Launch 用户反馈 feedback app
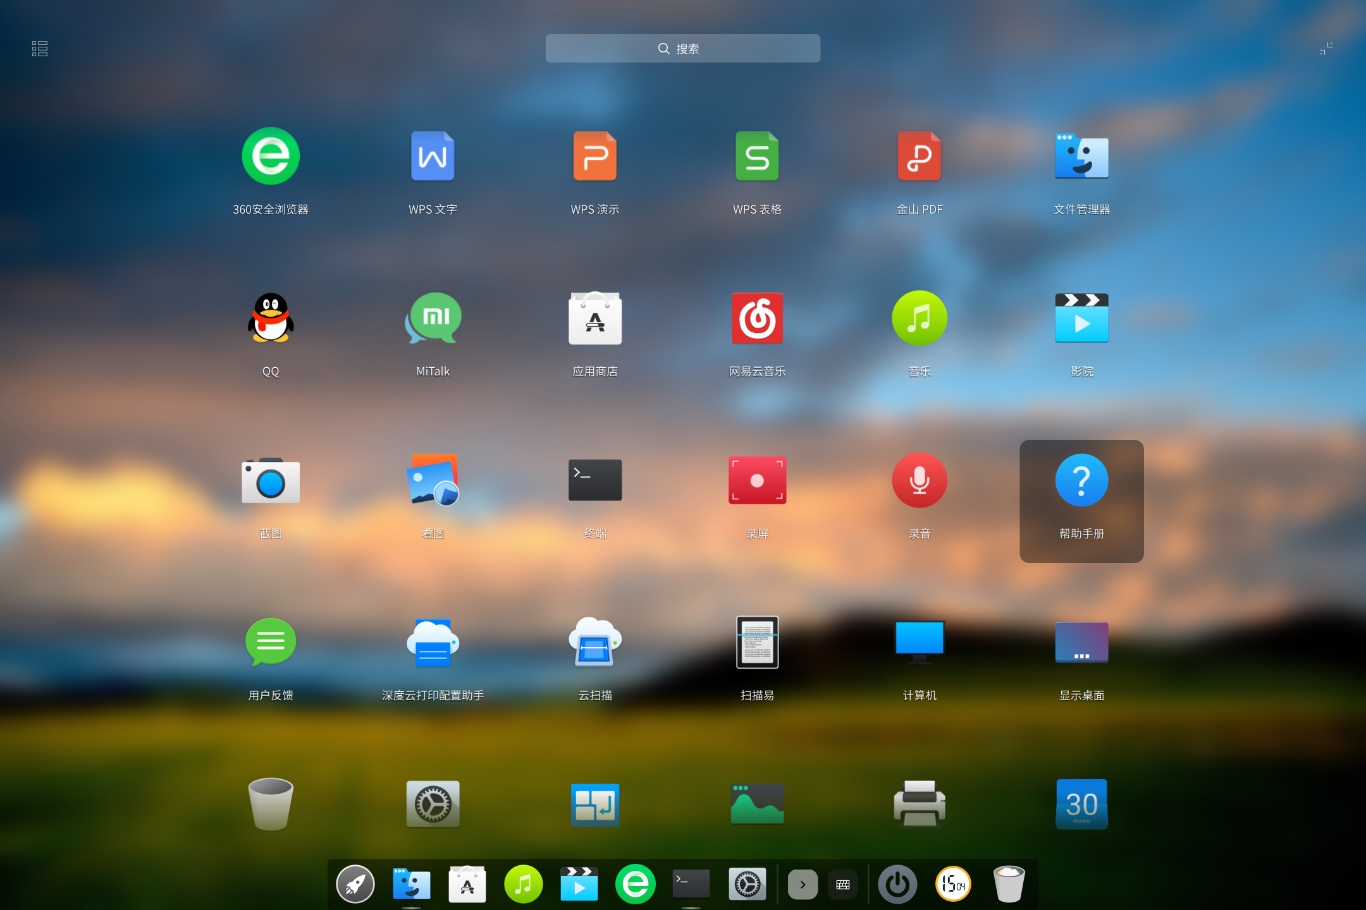Screen dimensions: 1366x910 (271, 642)
